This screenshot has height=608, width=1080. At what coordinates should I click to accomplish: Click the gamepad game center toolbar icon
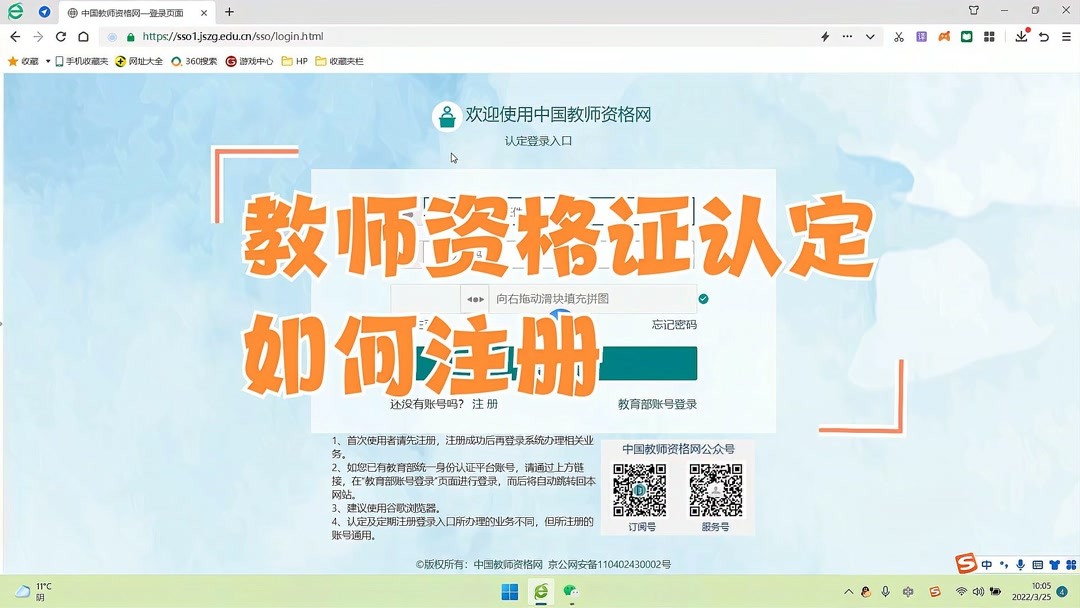[943, 36]
